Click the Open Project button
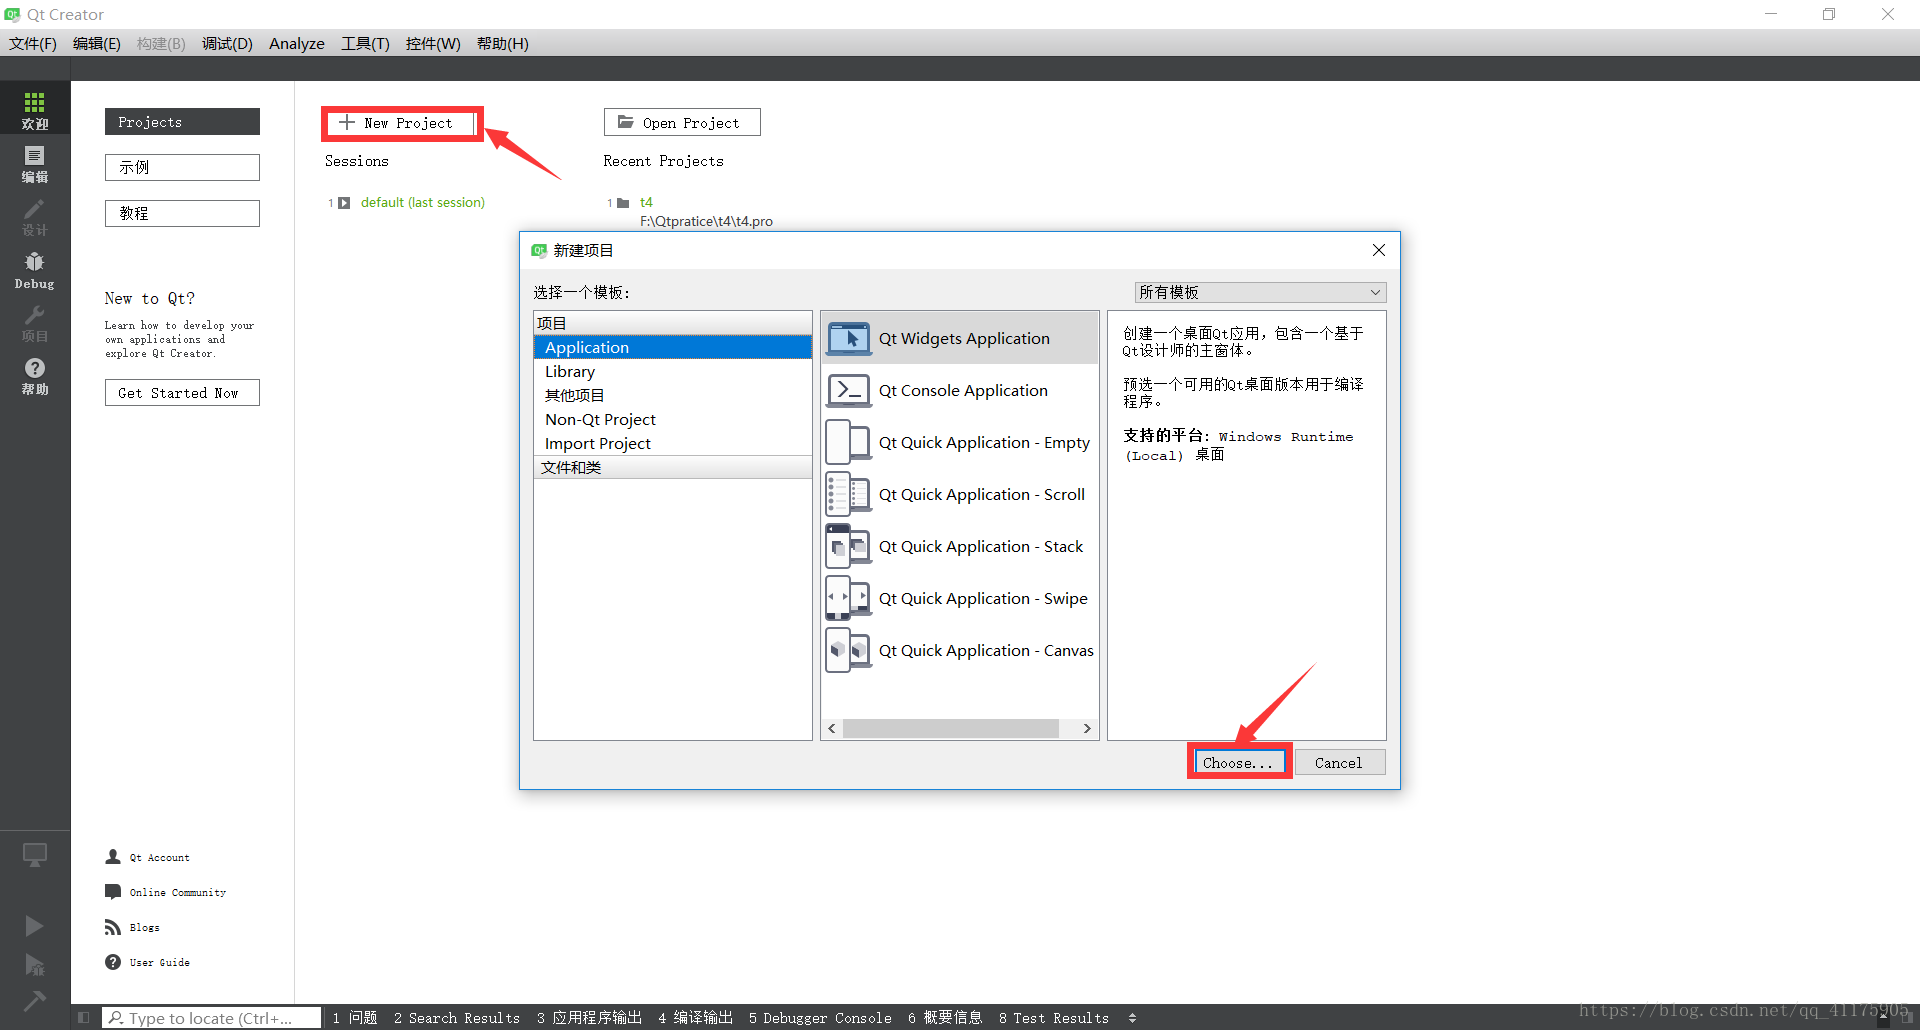Viewport: 1920px width, 1030px height. click(682, 122)
